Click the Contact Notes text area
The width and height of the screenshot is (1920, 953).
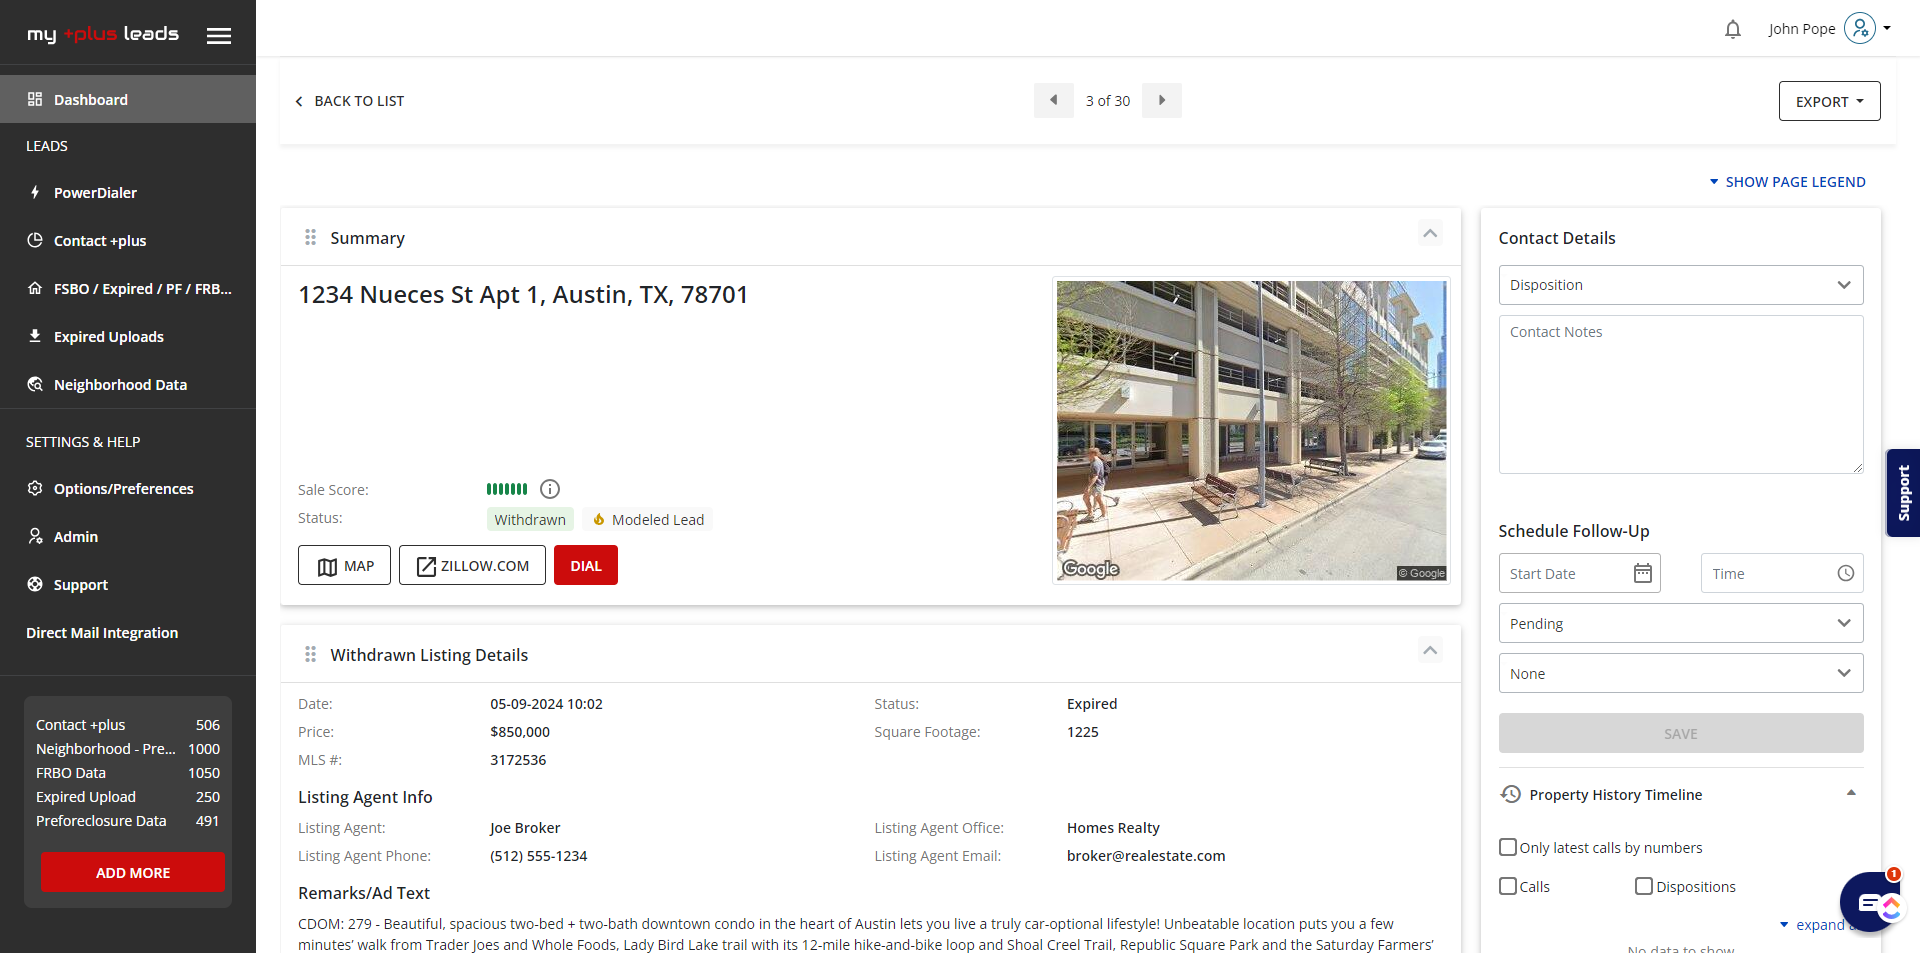1680,395
